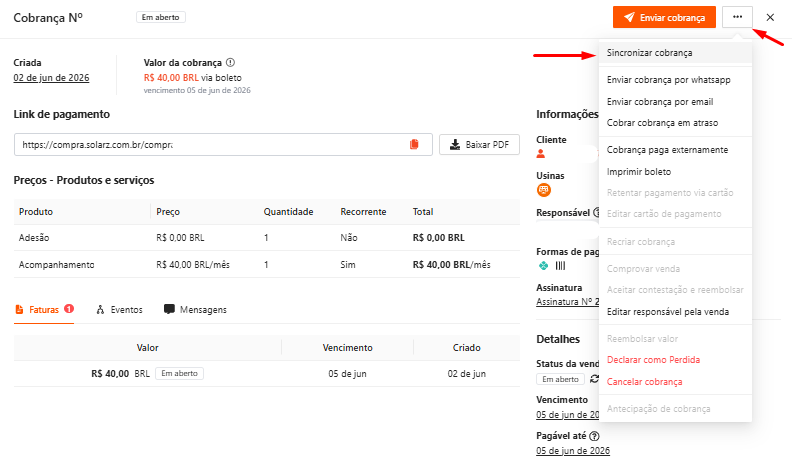Select Sincronizar cobrança in the menu
Image resolution: width=792 pixels, height=470 pixels.
pyautogui.click(x=675, y=53)
